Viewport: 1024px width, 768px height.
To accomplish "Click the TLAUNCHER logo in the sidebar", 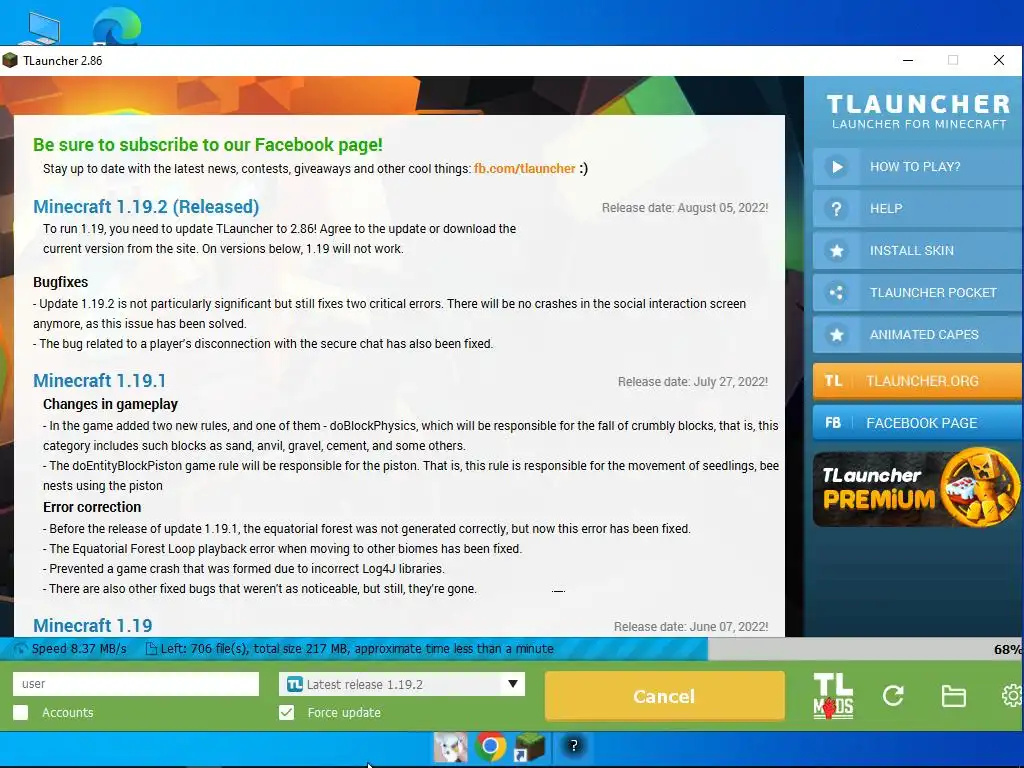I will pyautogui.click(x=918, y=111).
